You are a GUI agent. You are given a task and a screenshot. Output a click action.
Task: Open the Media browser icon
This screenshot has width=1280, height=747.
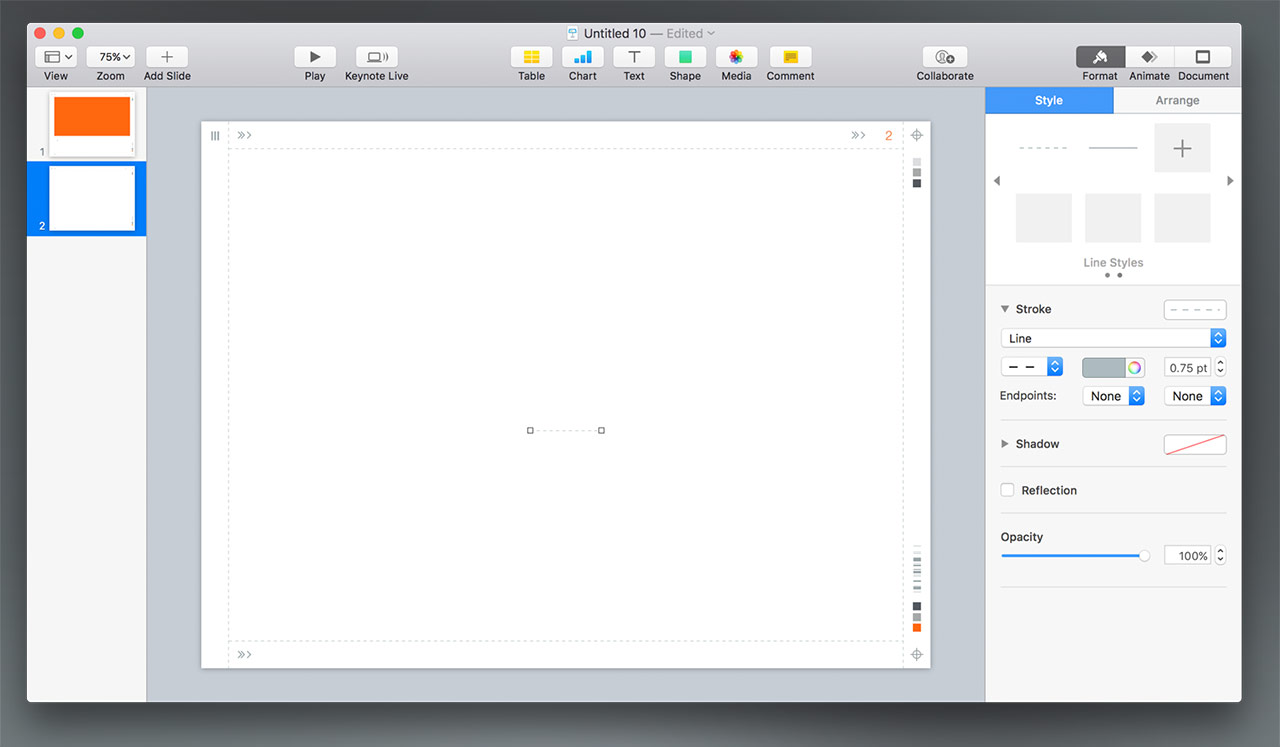[736, 57]
